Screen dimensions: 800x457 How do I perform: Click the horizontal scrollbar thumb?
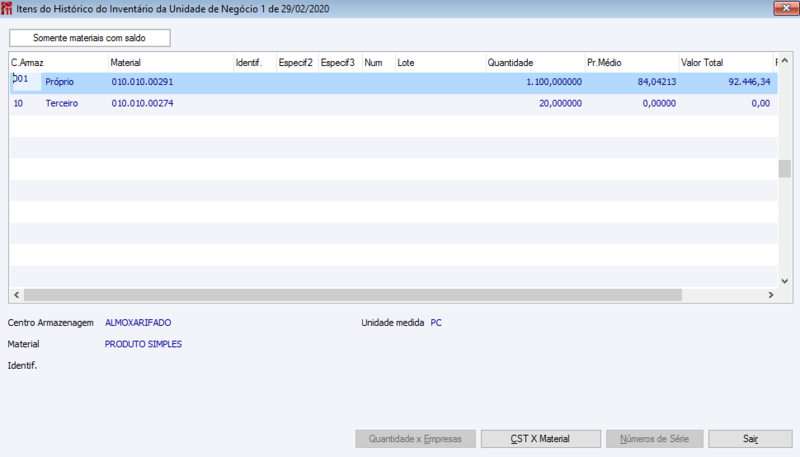(353, 295)
